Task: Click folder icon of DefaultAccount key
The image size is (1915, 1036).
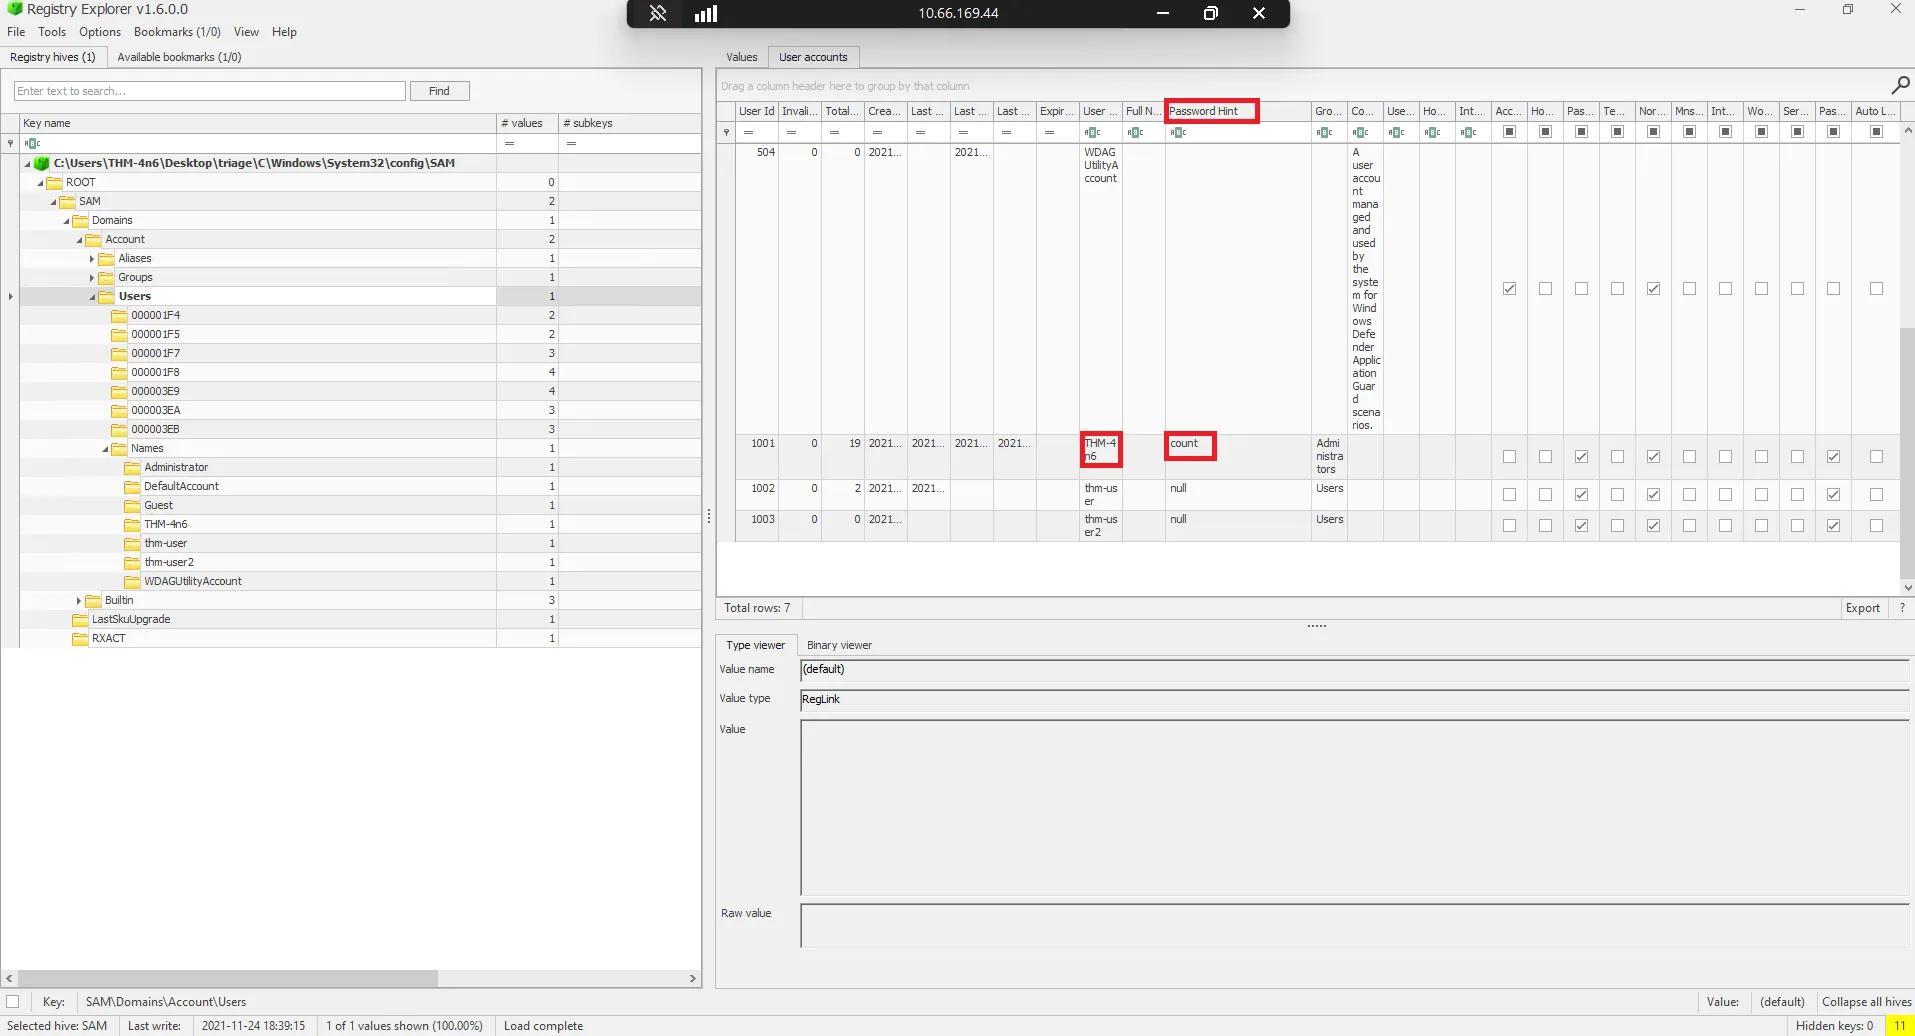Action: pyautogui.click(x=133, y=486)
